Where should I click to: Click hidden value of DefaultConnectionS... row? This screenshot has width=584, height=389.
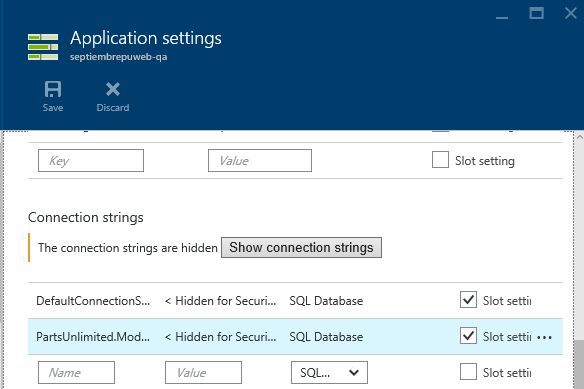coord(220,301)
